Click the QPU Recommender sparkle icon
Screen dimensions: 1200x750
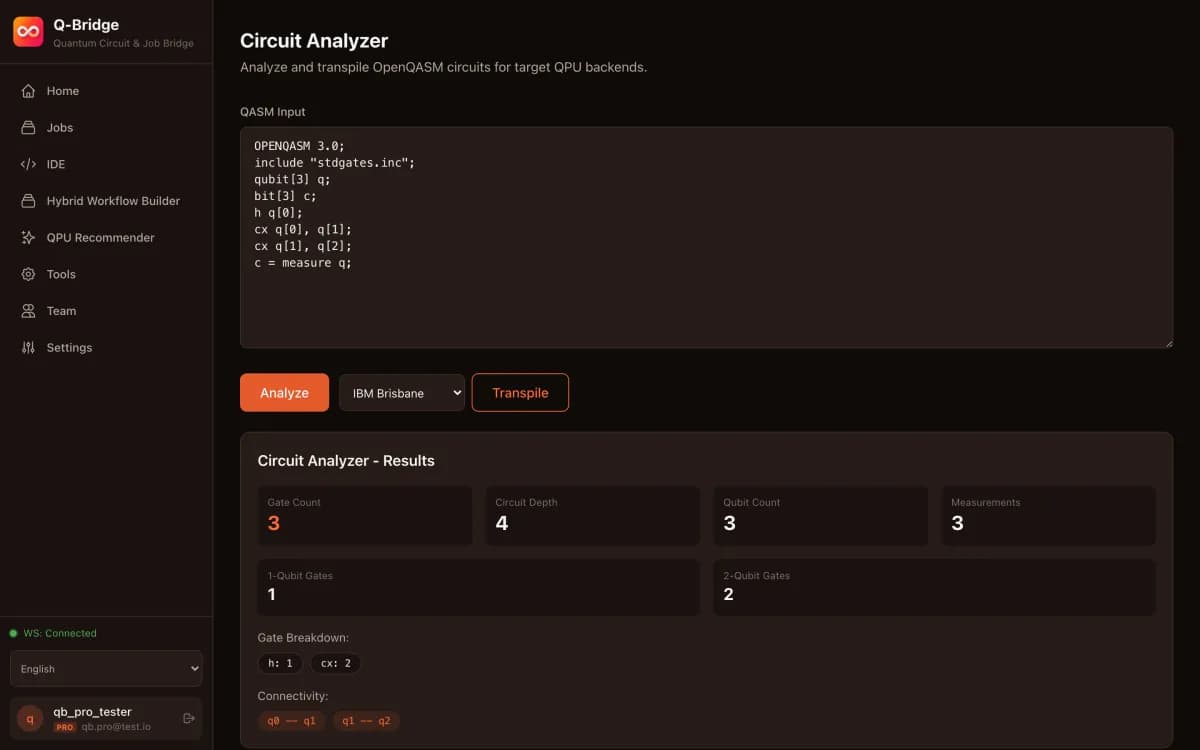[28, 238]
